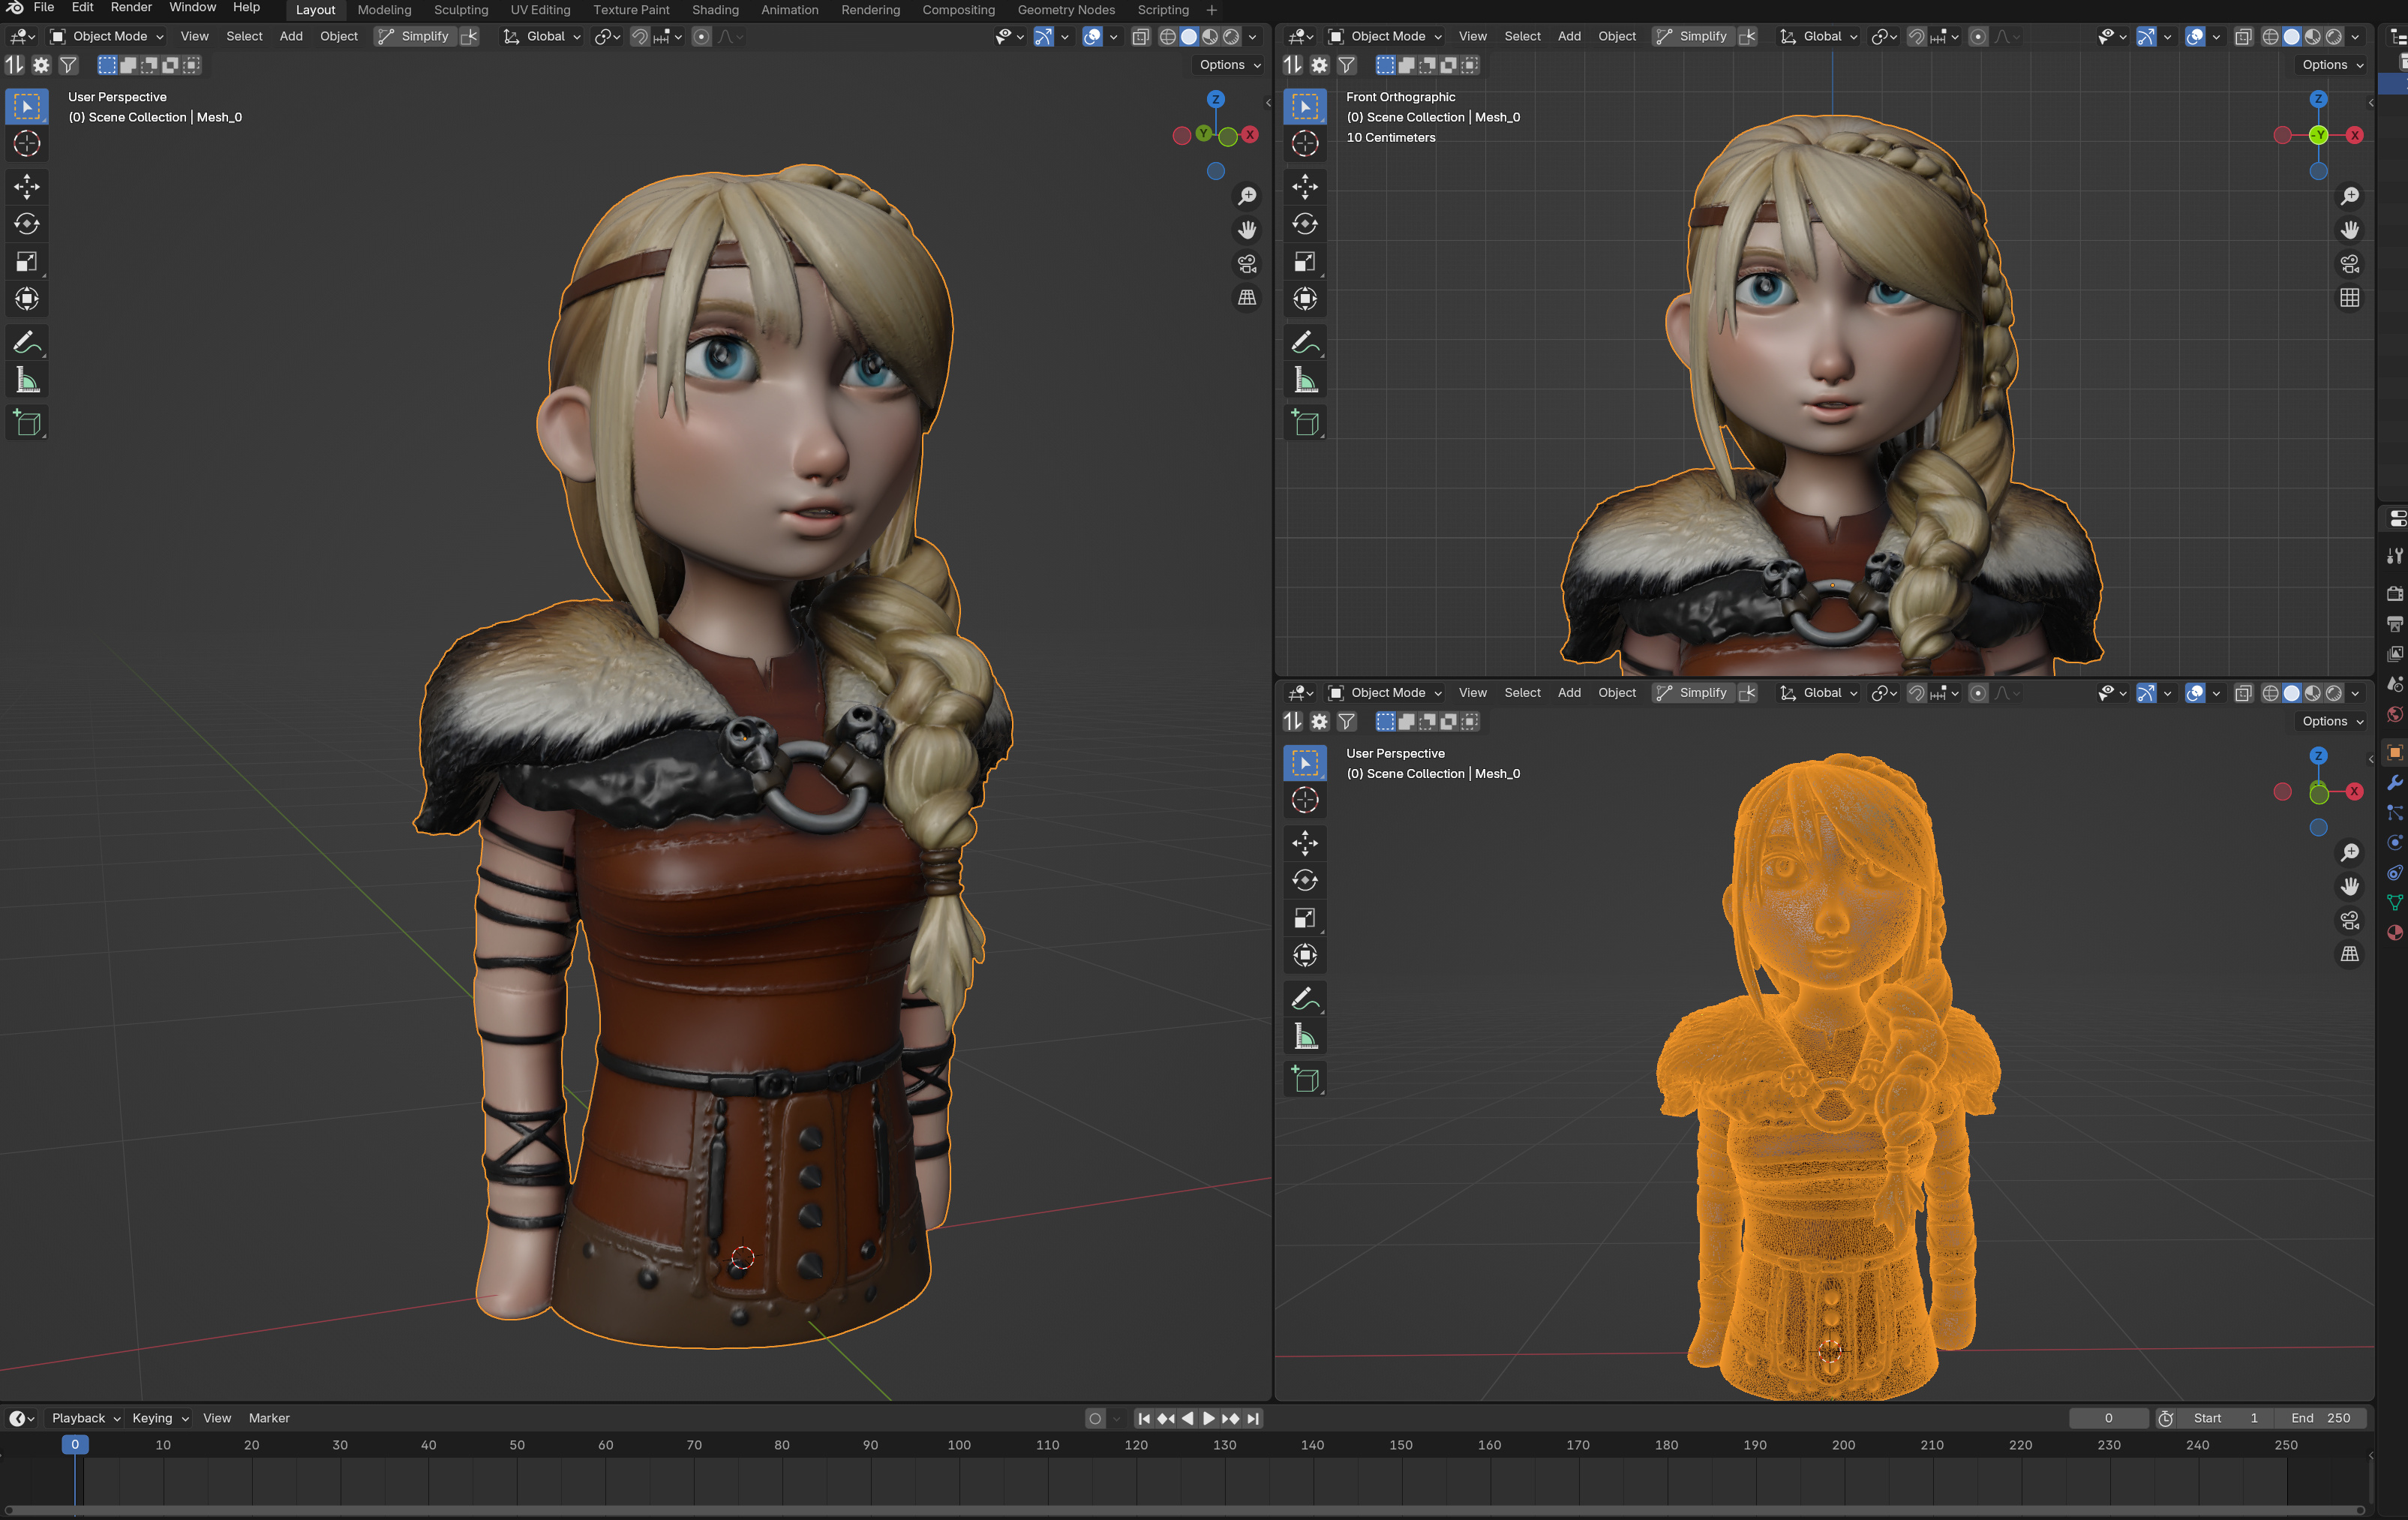Click the filter funnel icon in the left viewport header
Image resolution: width=2408 pixels, height=1520 pixels.
pos(68,65)
